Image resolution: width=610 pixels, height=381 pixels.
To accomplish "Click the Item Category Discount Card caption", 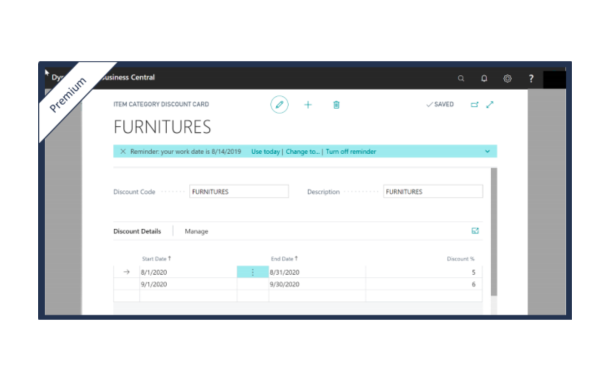I will coord(161,104).
